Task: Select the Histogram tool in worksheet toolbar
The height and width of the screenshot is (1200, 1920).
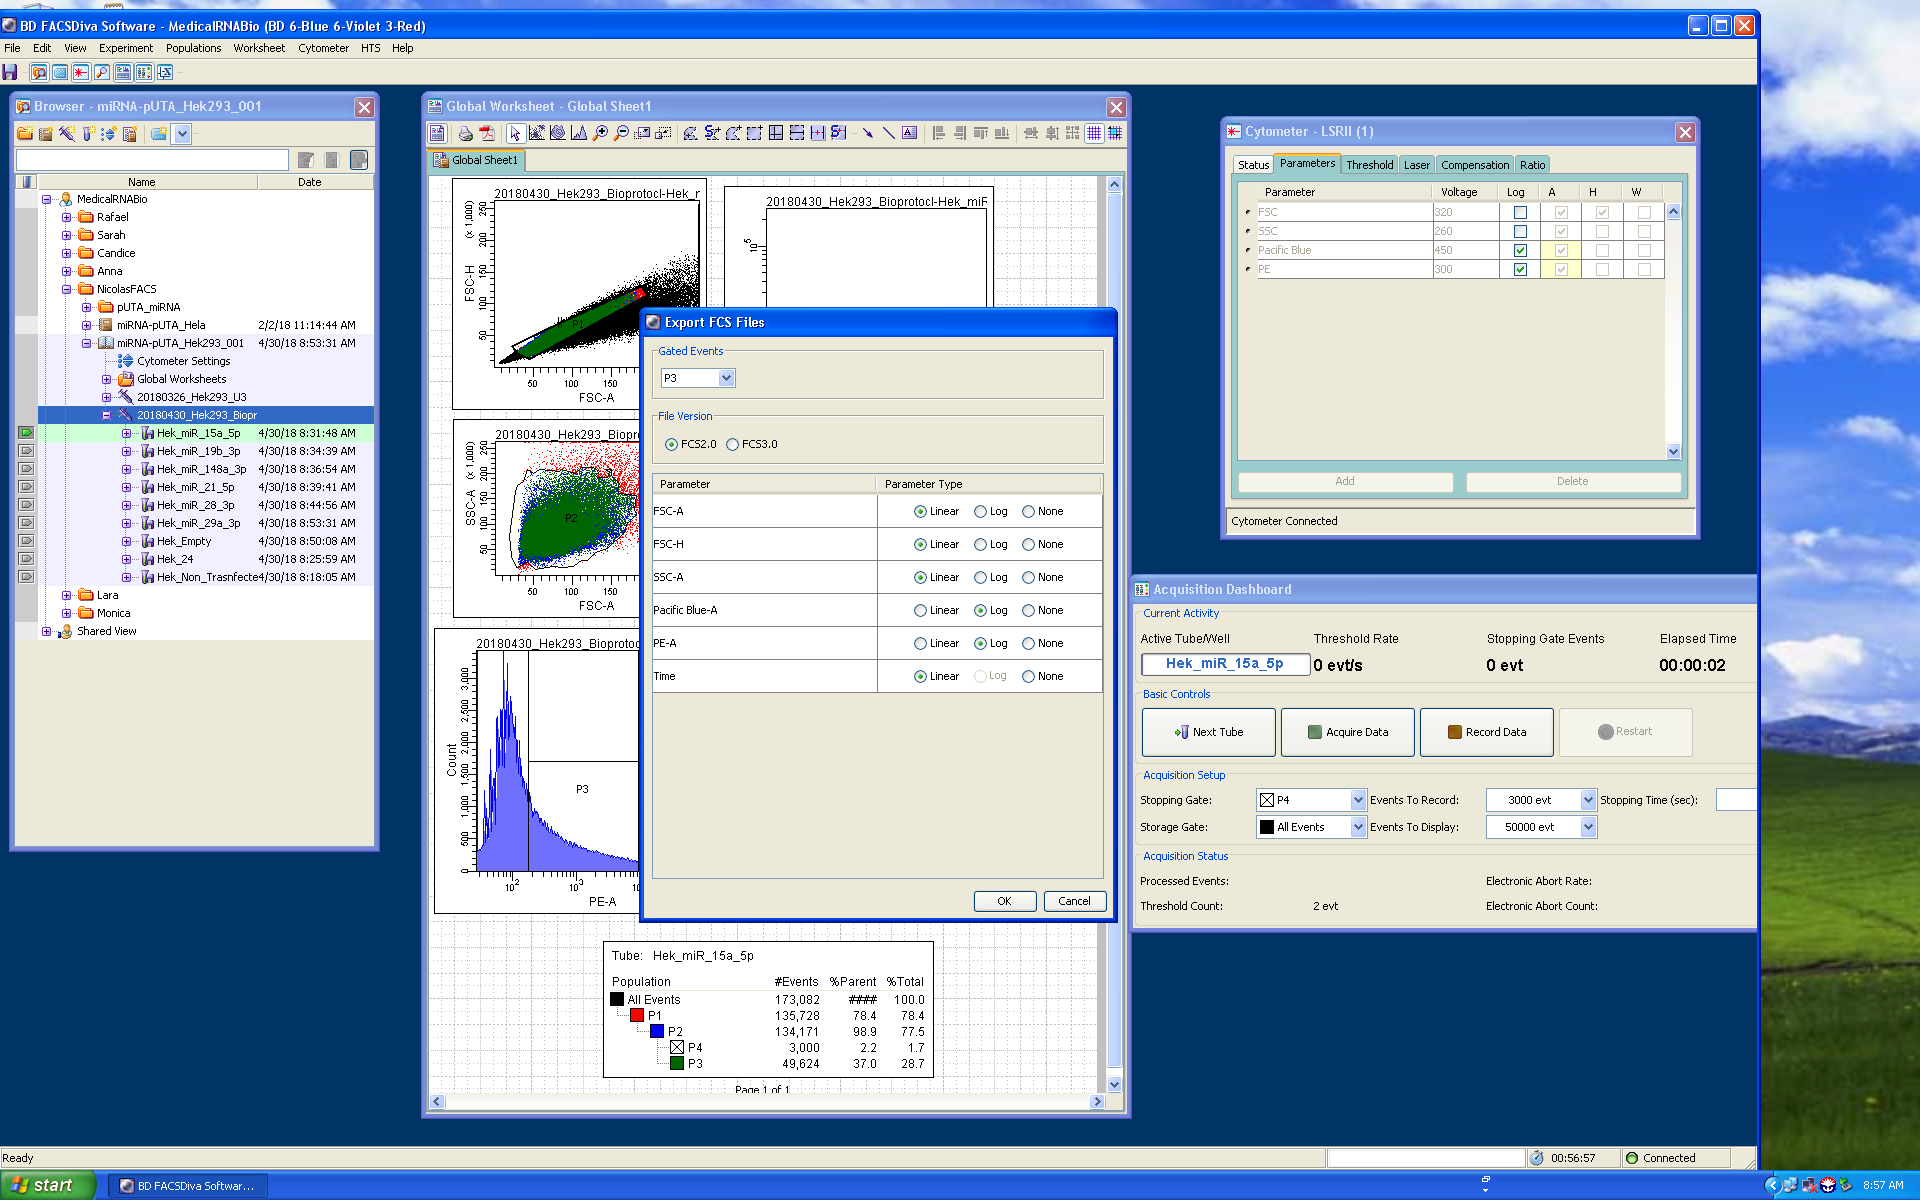Action: [578, 133]
